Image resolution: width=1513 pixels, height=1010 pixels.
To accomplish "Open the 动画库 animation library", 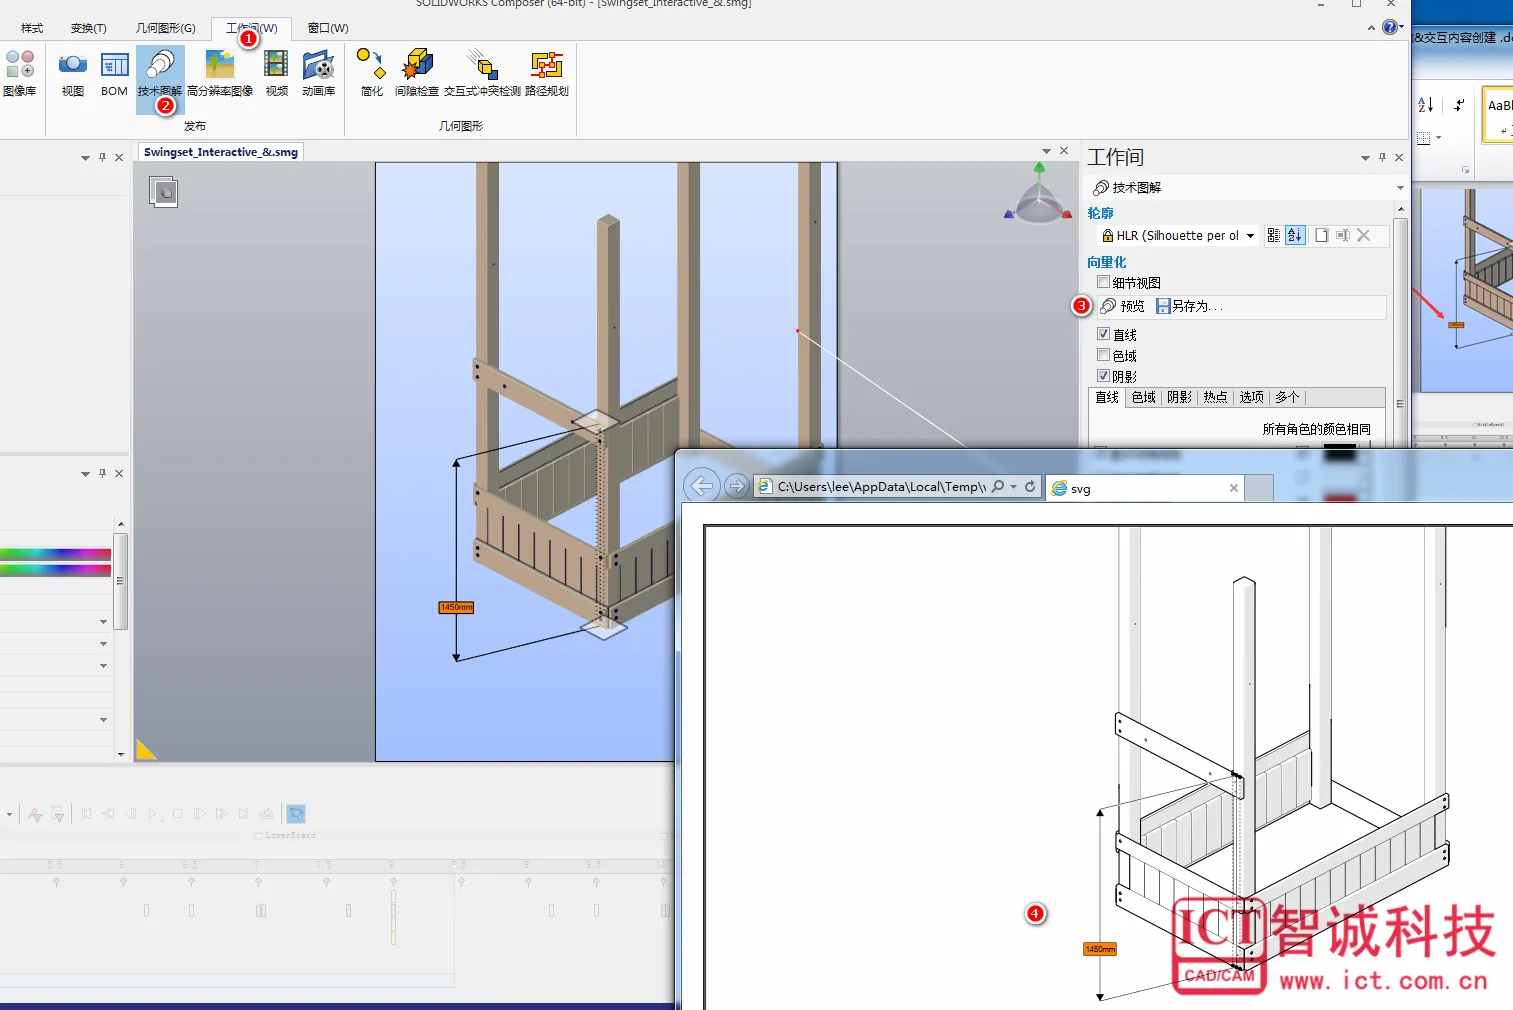I will click(318, 73).
